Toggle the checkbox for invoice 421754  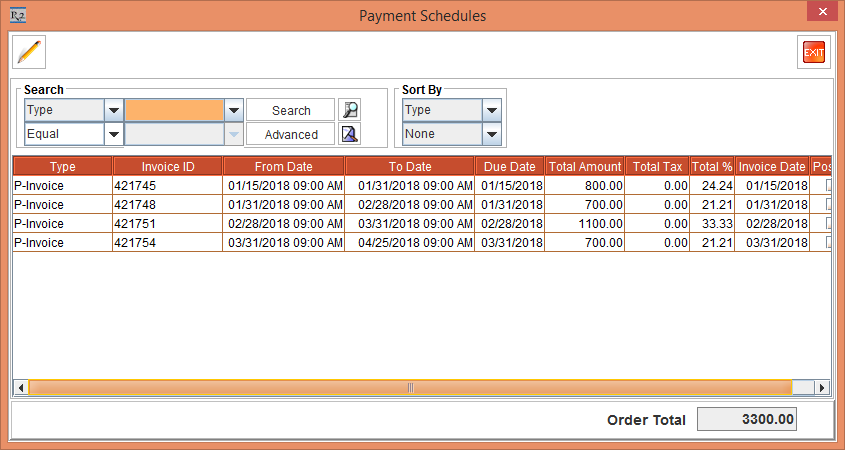[828, 243]
